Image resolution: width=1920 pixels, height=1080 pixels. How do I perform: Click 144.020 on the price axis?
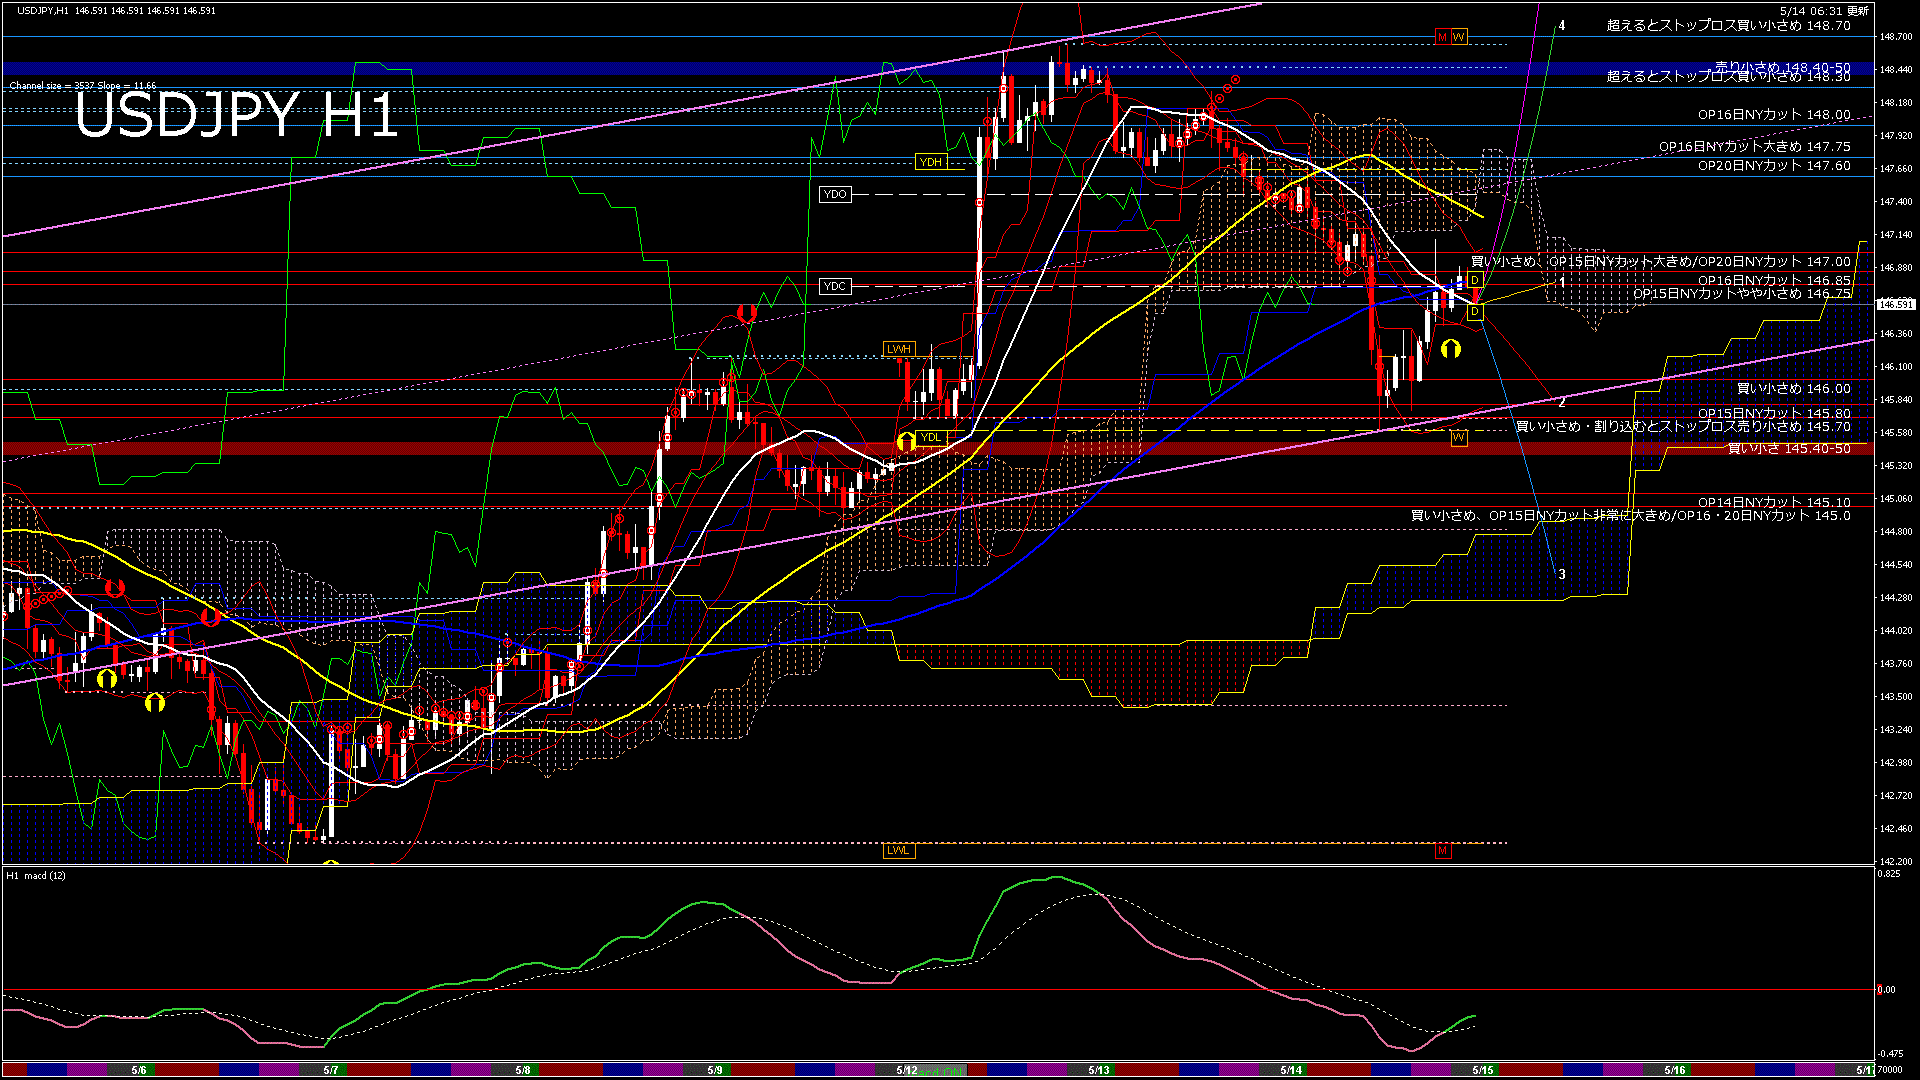point(1896,631)
